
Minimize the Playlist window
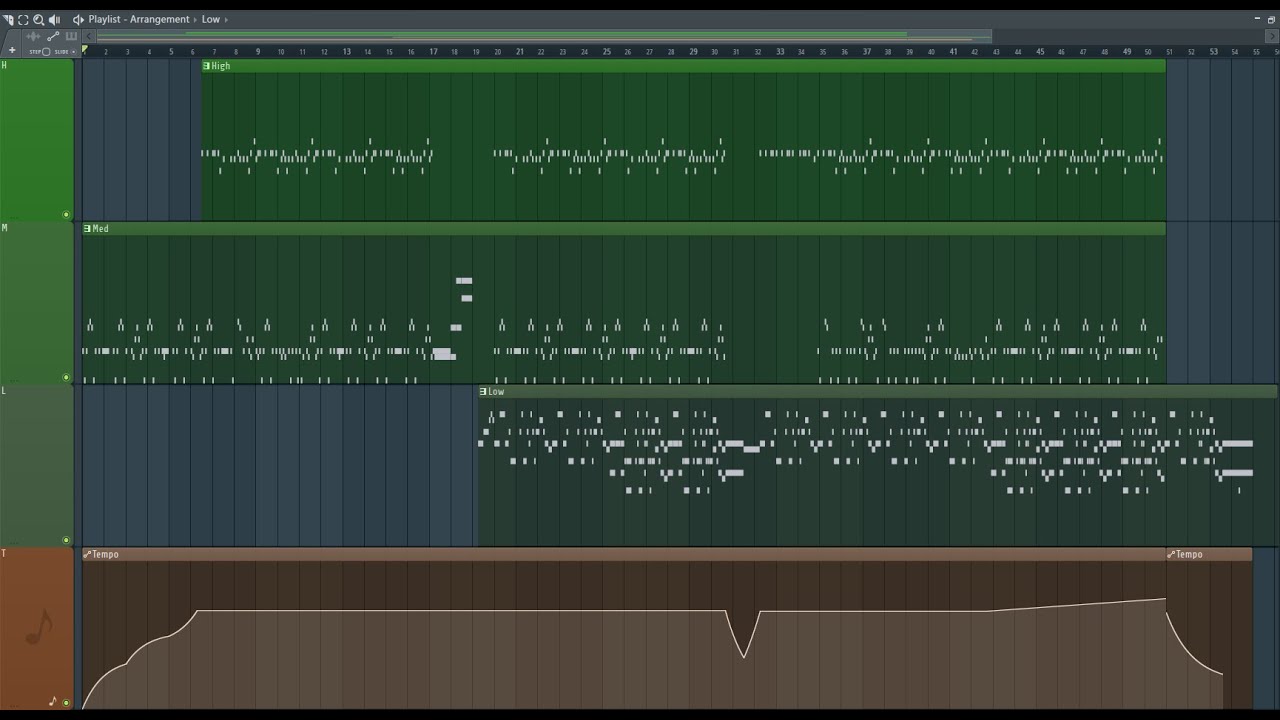click(1257, 19)
